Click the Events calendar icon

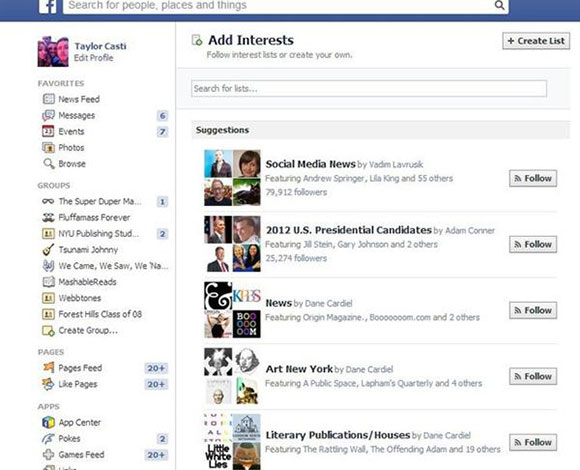[x=48, y=131]
